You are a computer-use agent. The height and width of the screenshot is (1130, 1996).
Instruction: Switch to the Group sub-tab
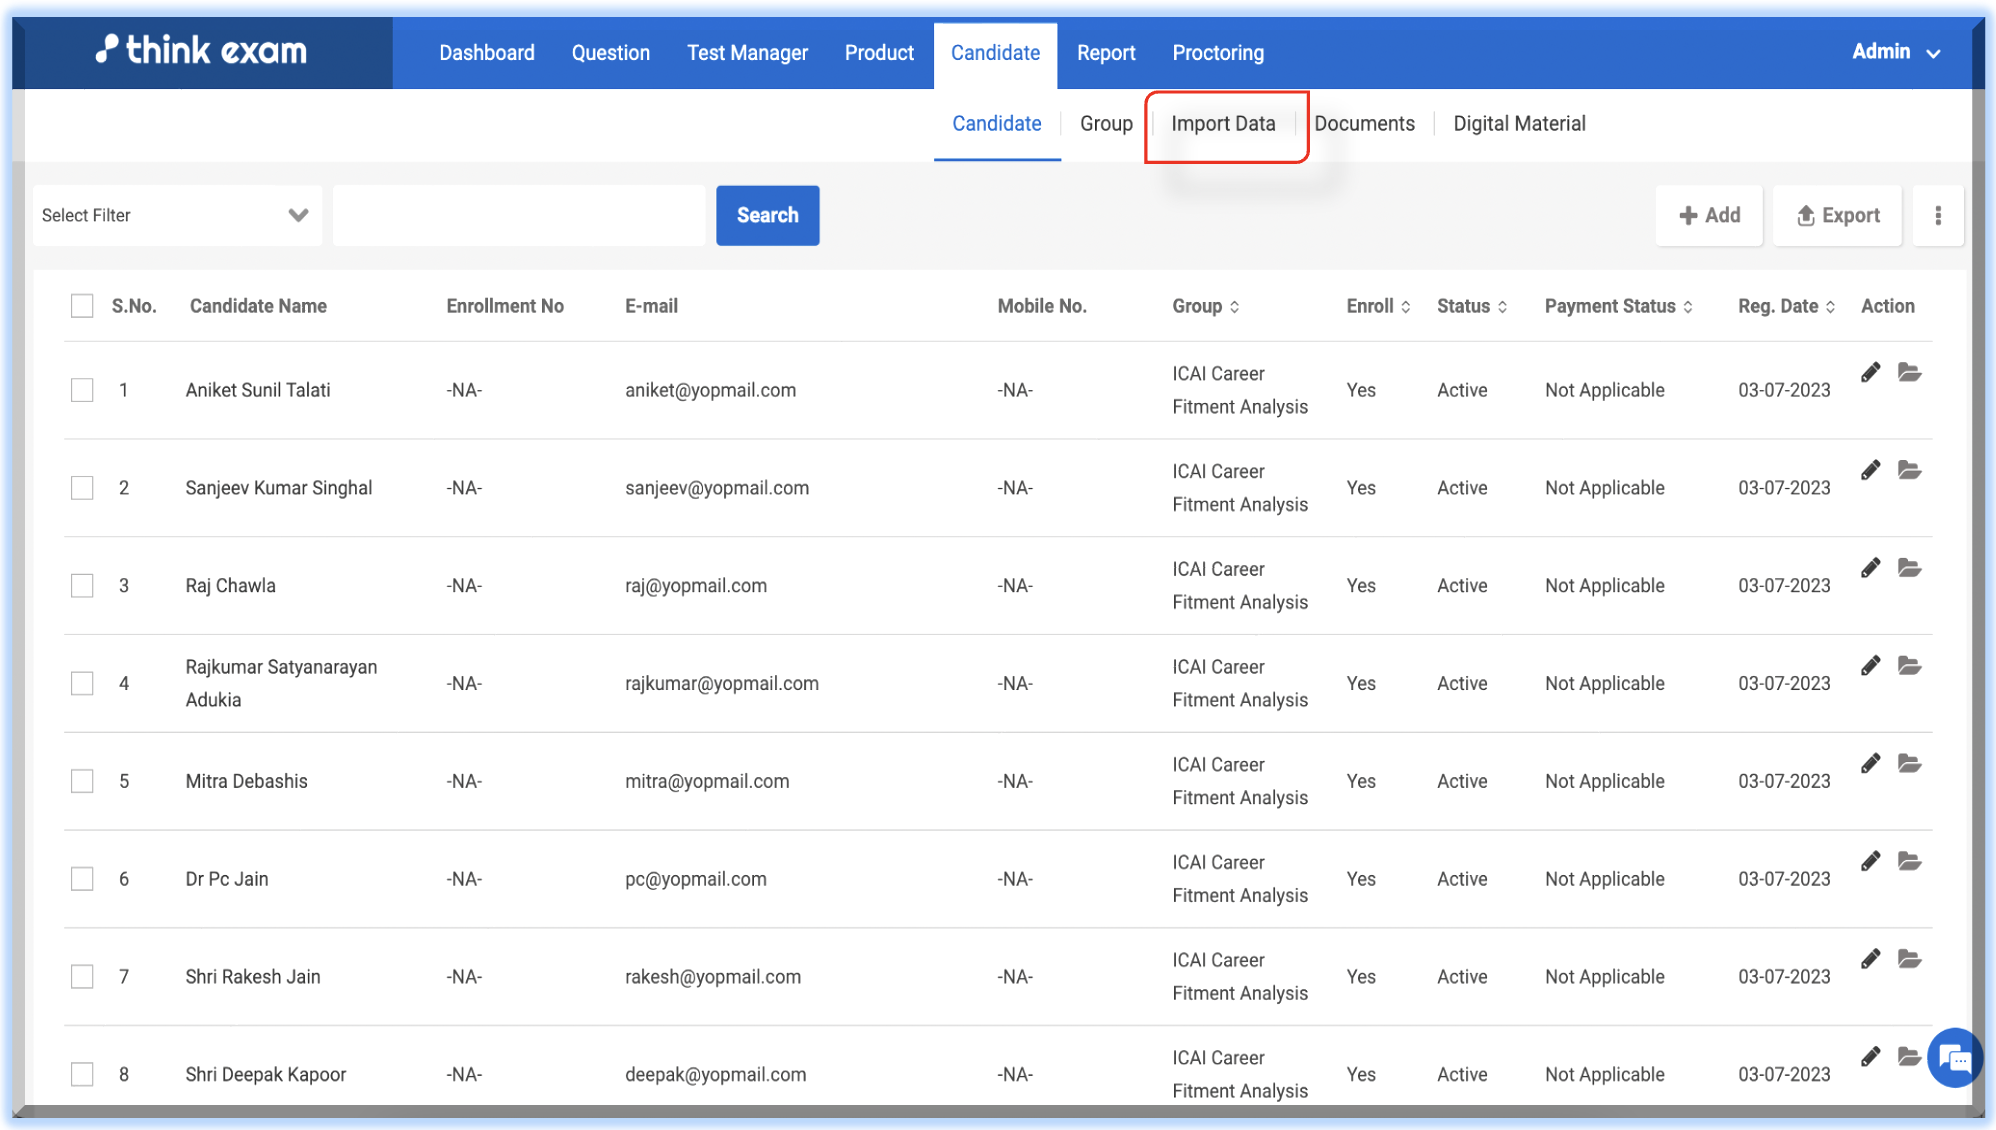[1106, 124]
